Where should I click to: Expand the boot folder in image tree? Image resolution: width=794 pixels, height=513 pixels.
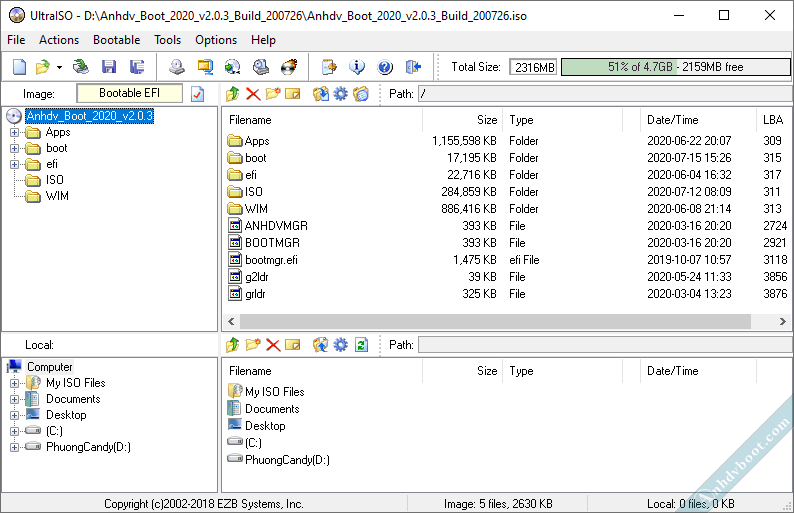click(x=14, y=148)
